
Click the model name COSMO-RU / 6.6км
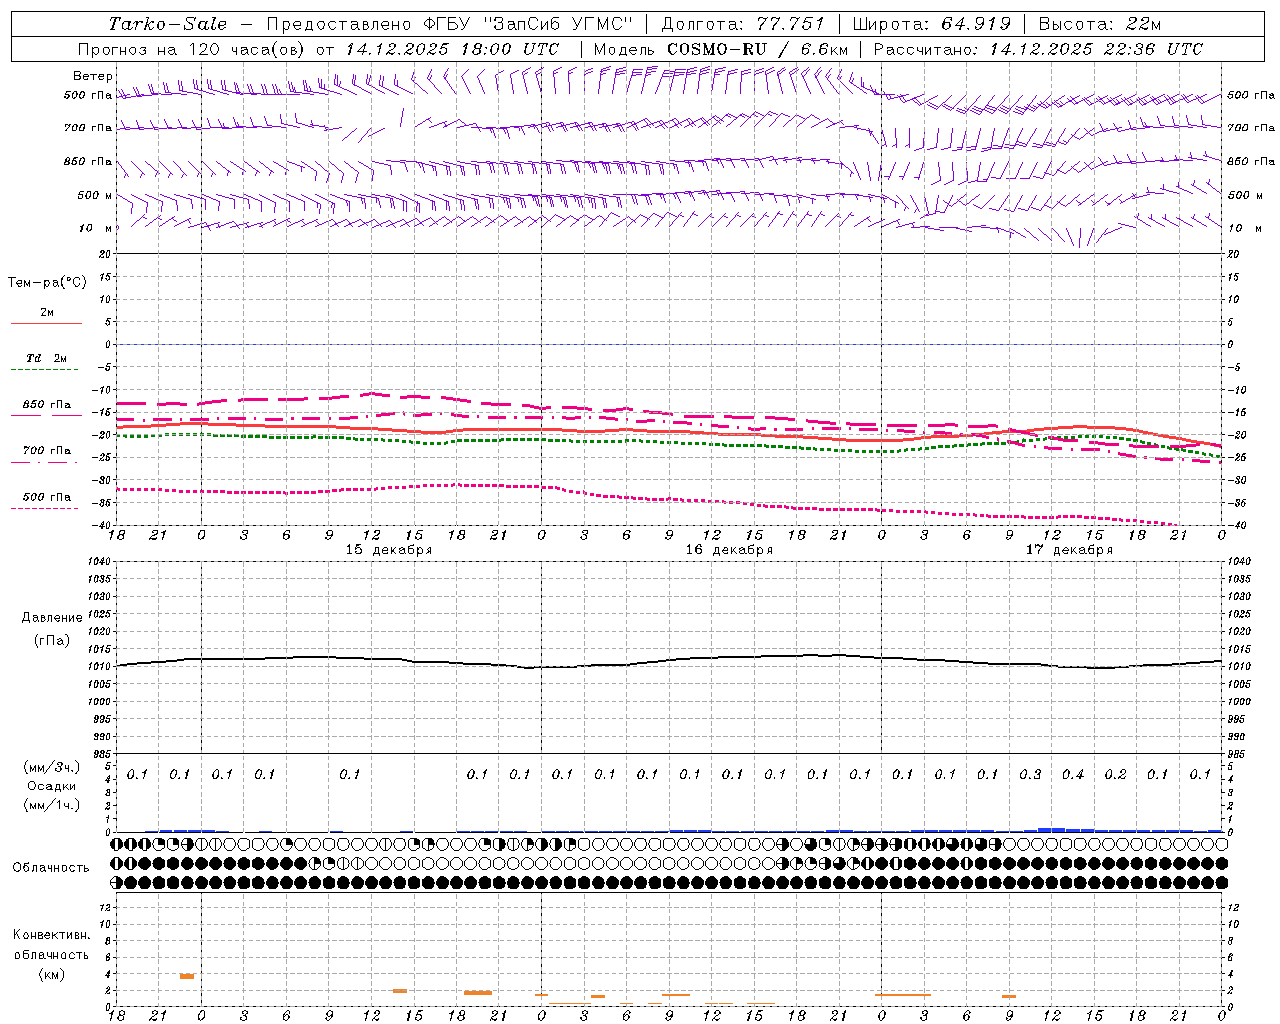point(757,49)
